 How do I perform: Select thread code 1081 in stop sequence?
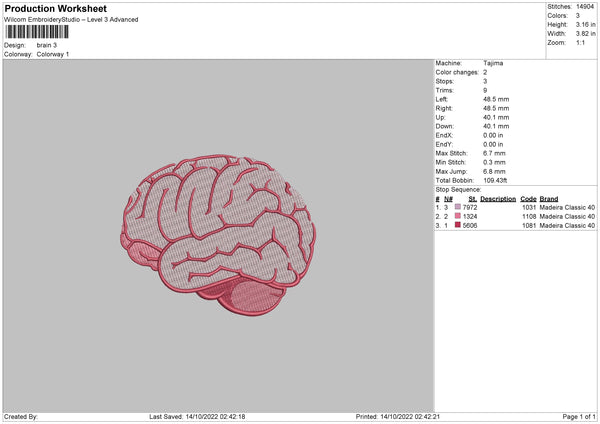point(528,226)
